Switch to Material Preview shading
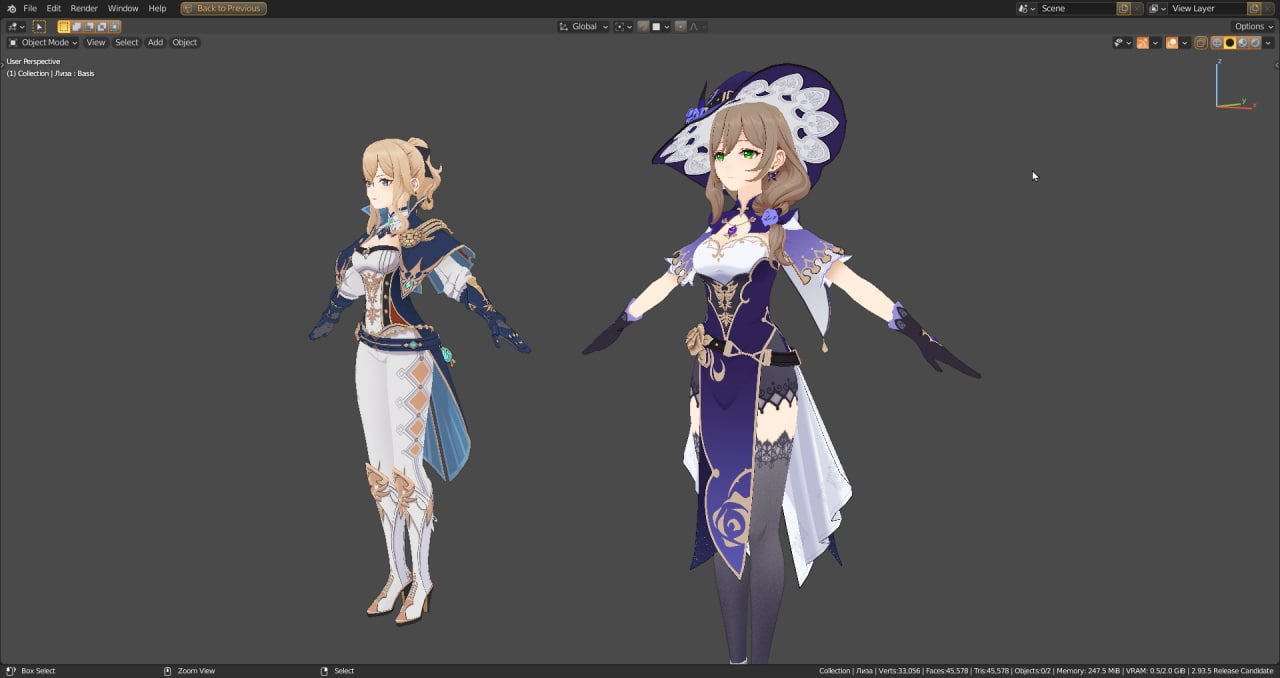The image size is (1280, 678). [x=1242, y=43]
